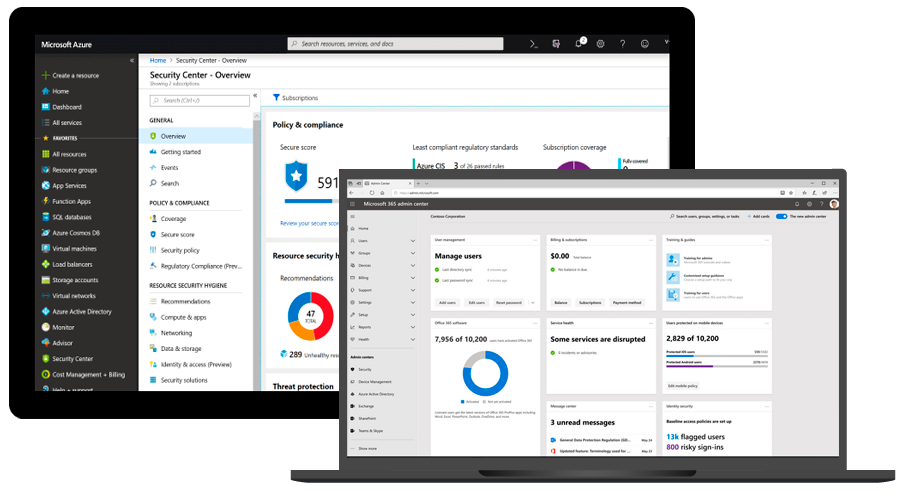Screen dimensions: 902x495
Task: Open Azure notifications bell
Action: [x=579, y=44]
